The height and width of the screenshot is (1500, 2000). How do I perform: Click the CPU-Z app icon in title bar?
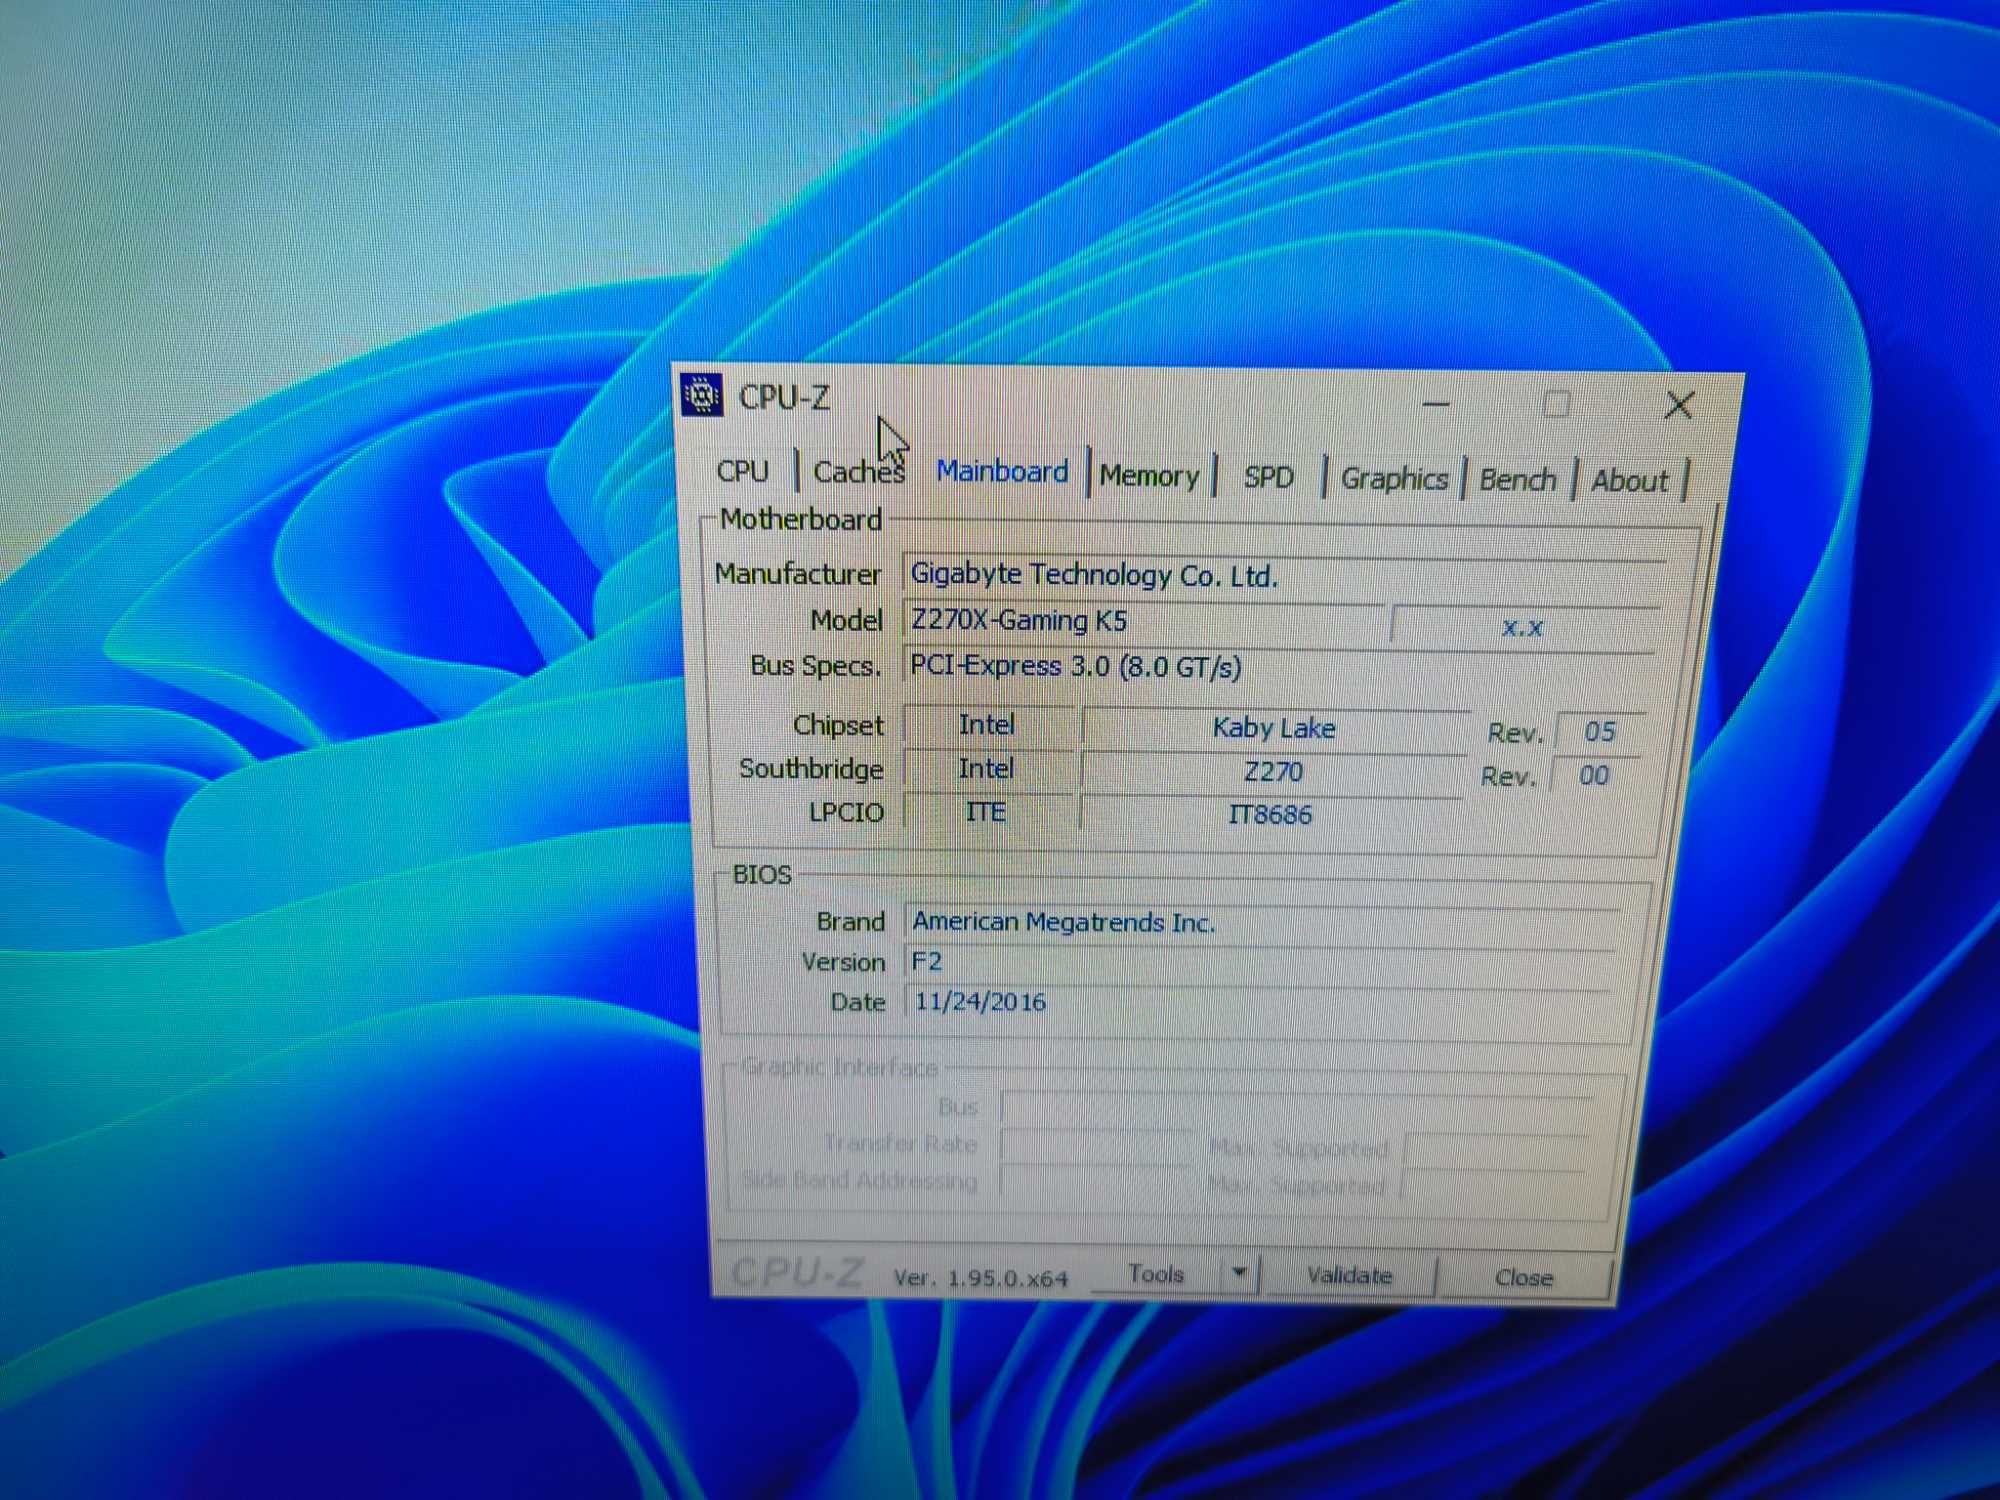point(702,396)
